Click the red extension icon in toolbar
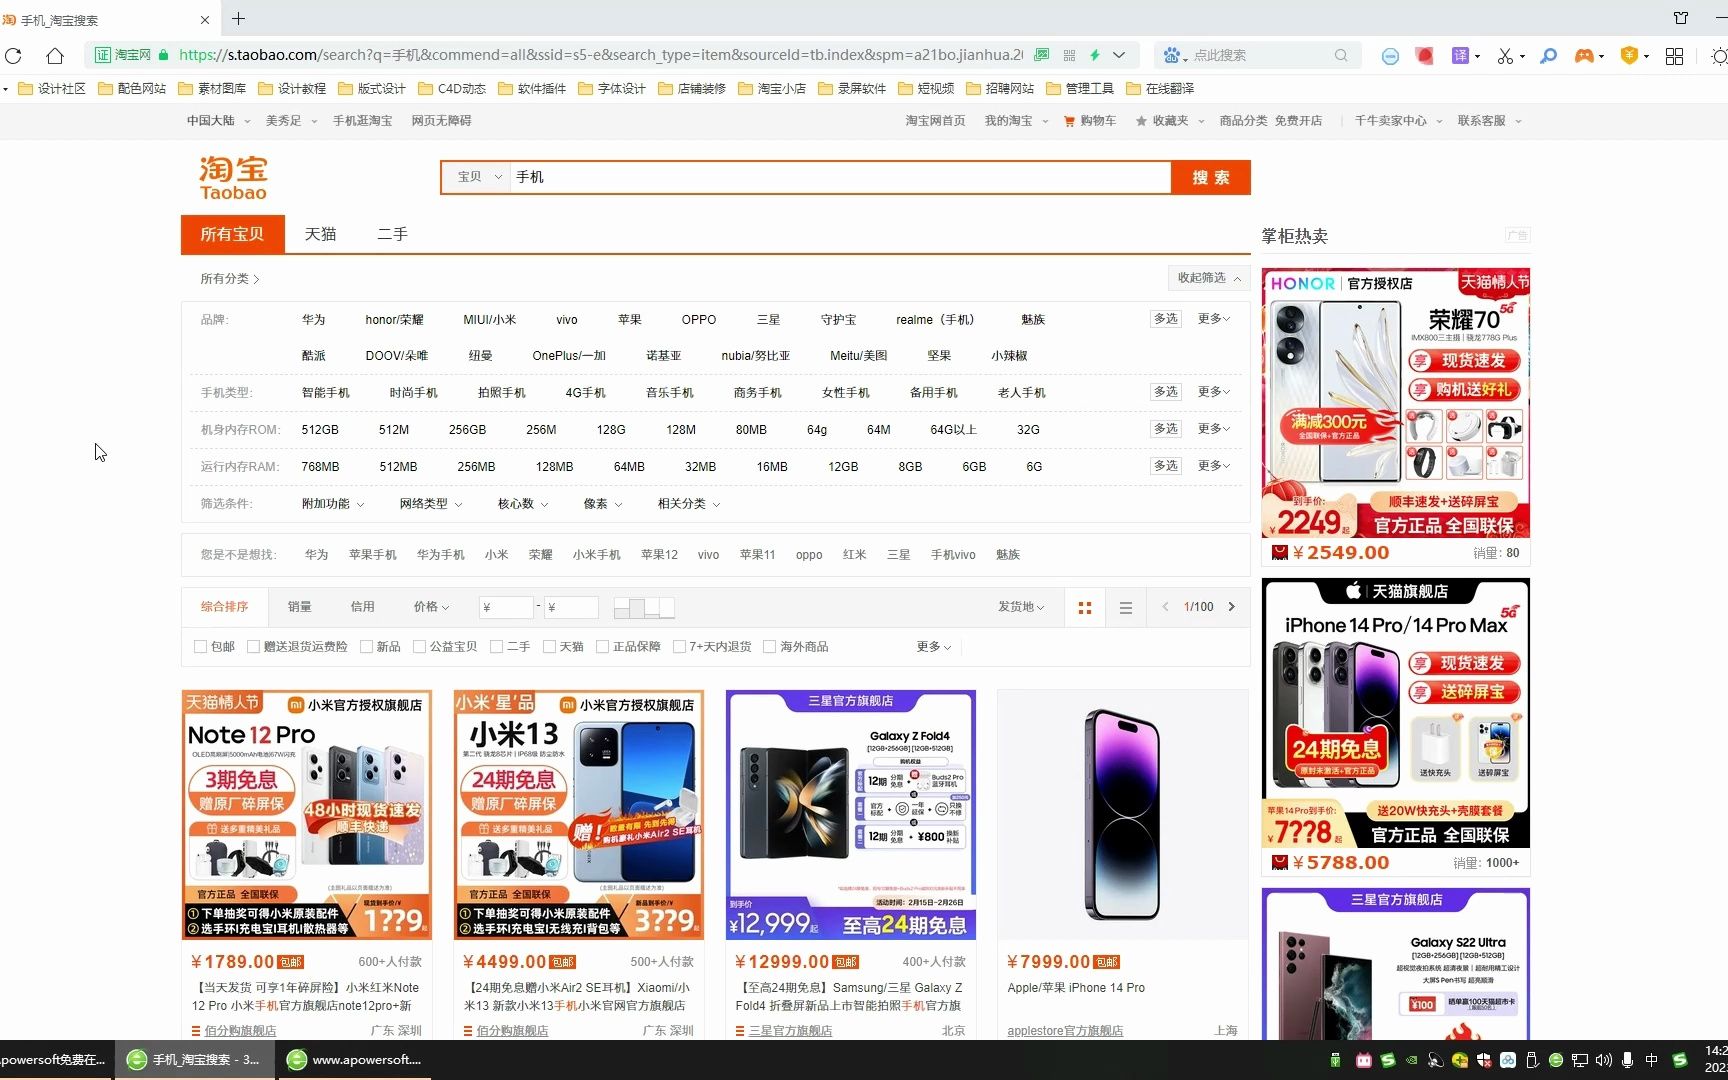Viewport: 1728px width, 1080px height. (1424, 56)
